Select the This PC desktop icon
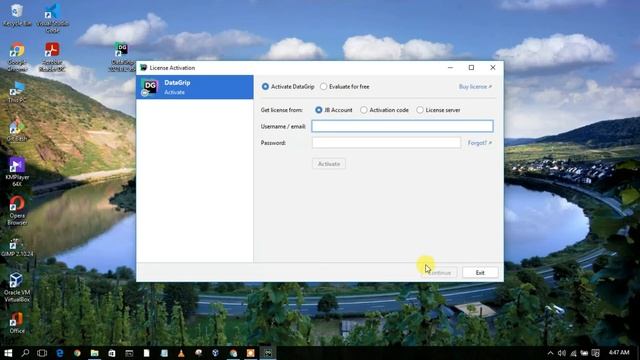 (x=17, y=92)
